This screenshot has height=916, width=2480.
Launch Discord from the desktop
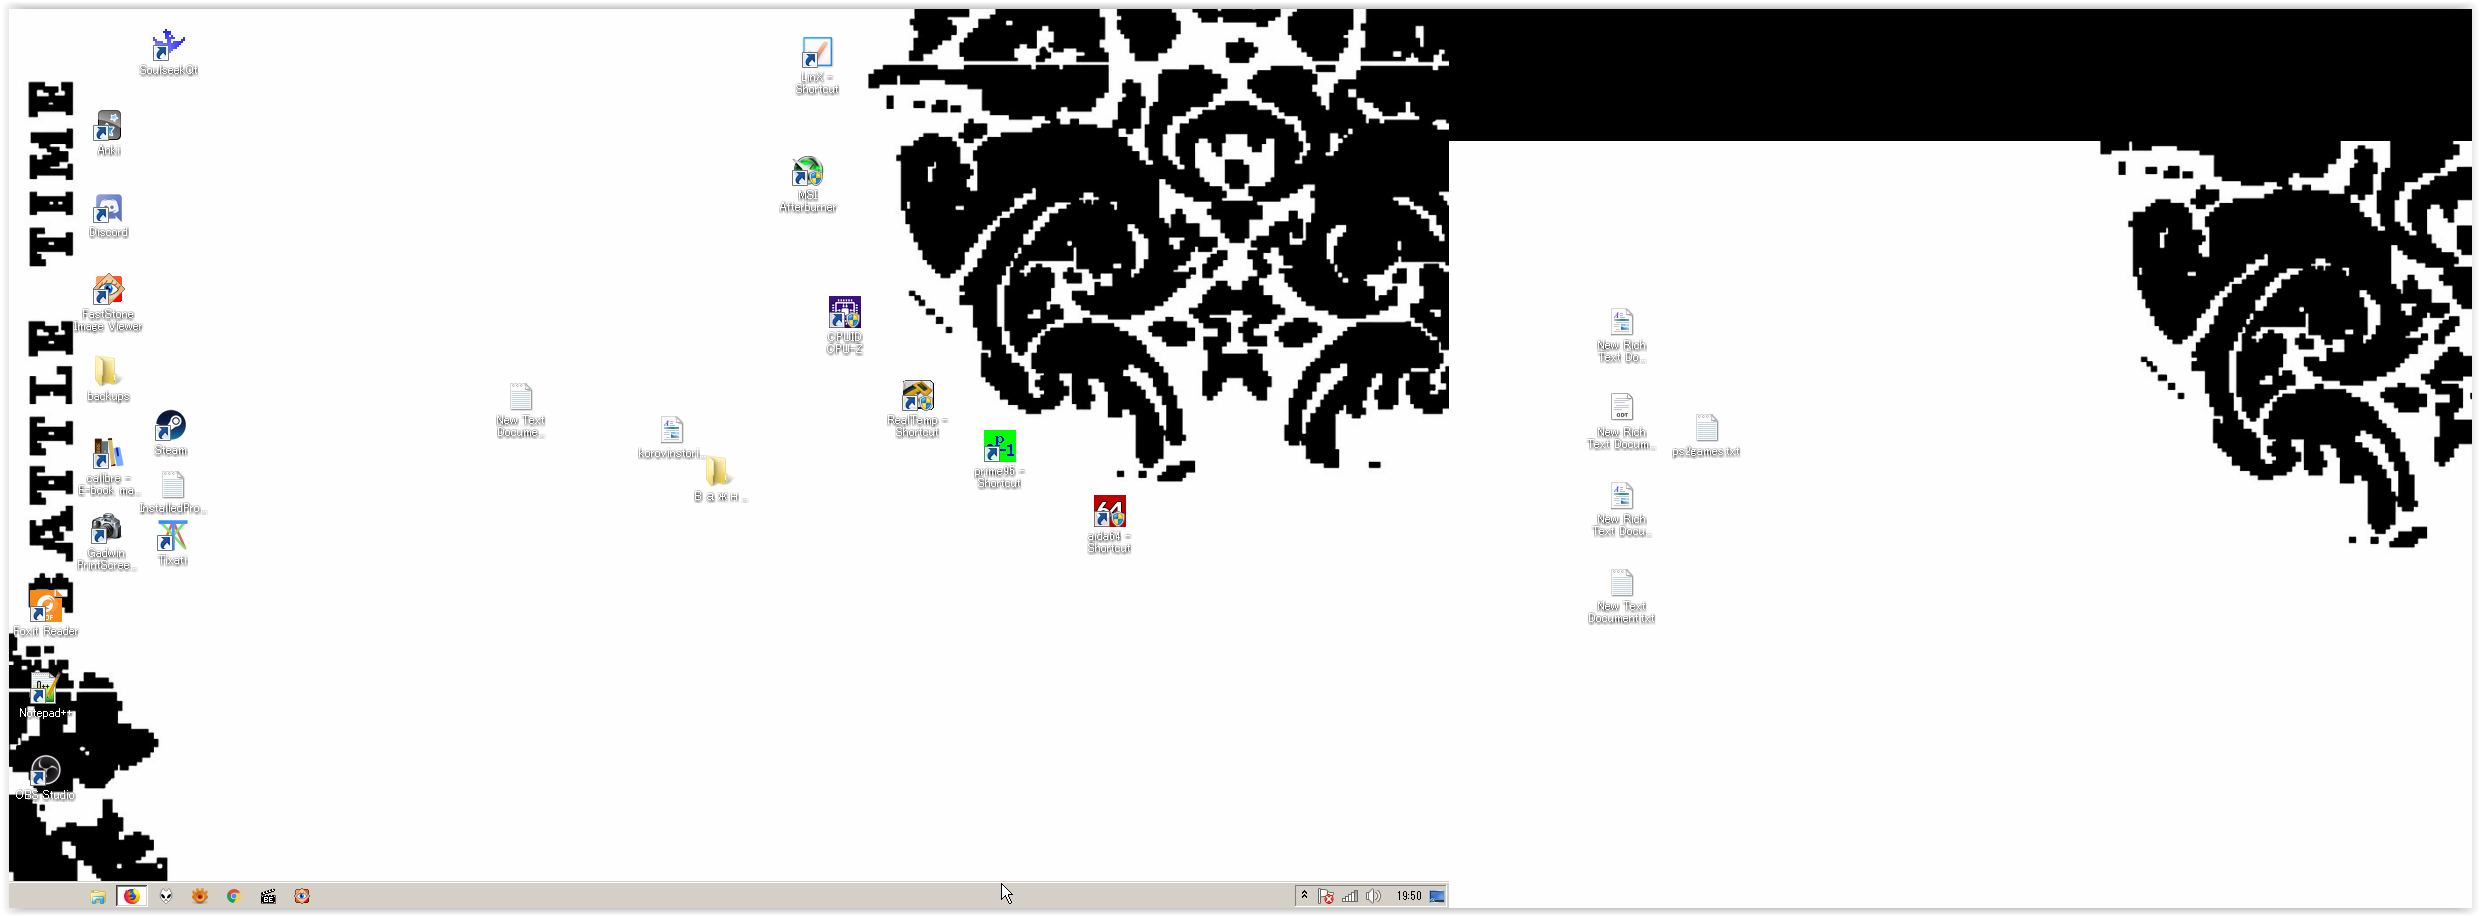click(108, 211)
